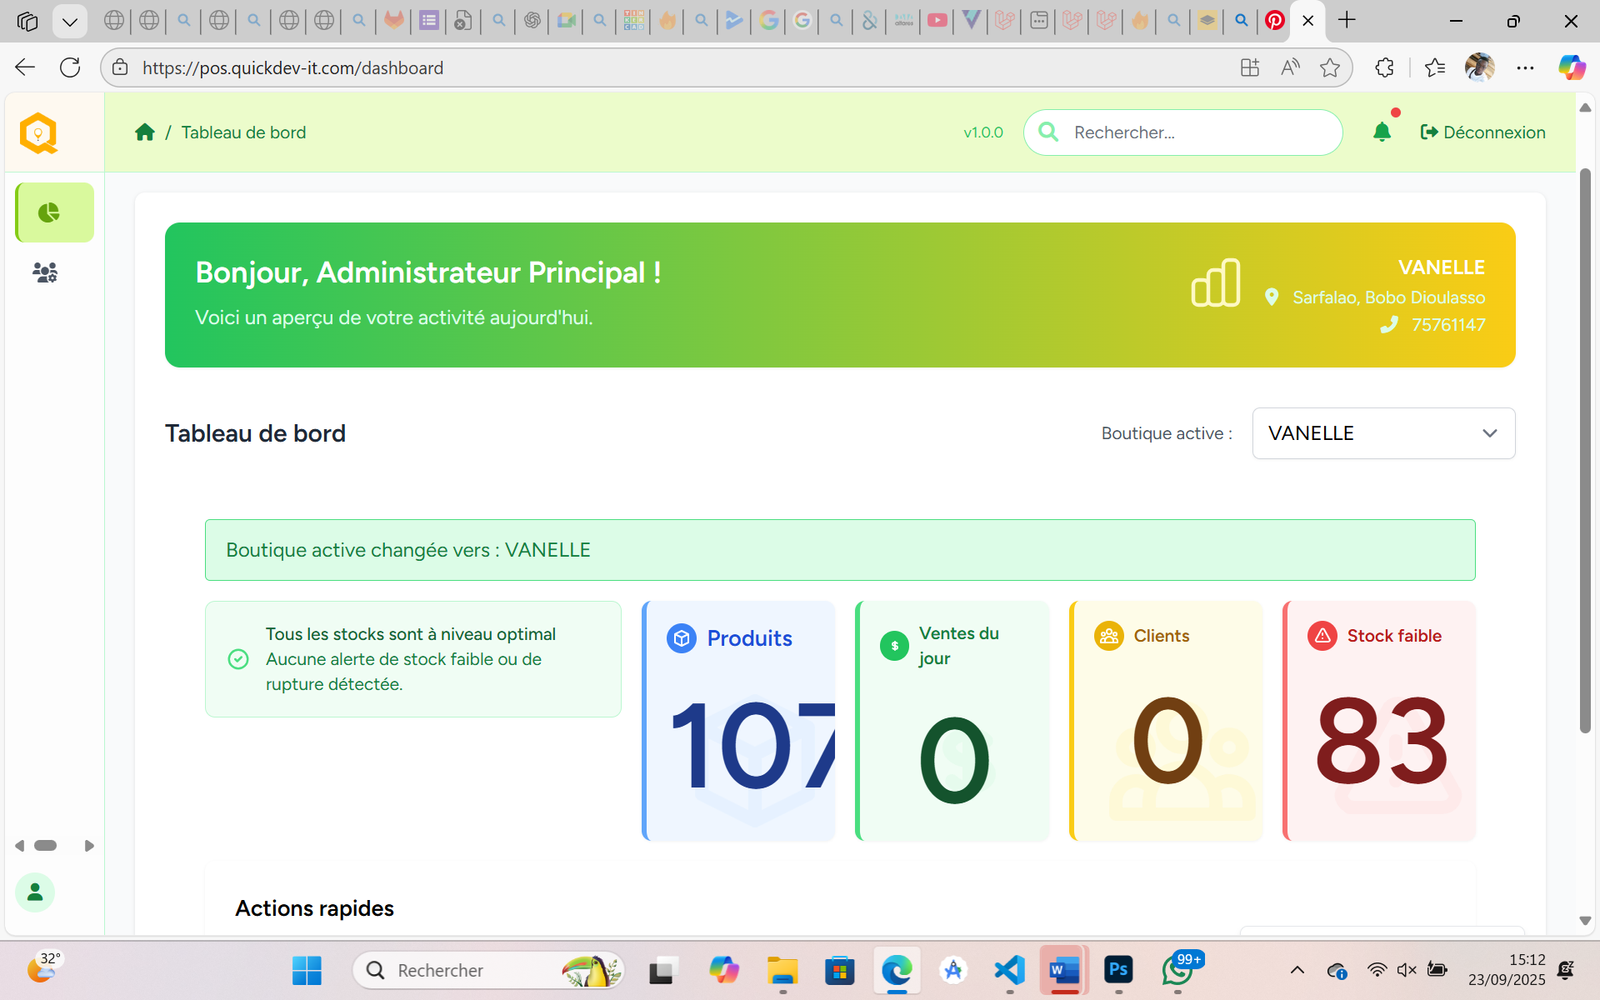Open the YouTube browser tab
The width and height of the screenshot is (1600, 1000).
point(937,20)
